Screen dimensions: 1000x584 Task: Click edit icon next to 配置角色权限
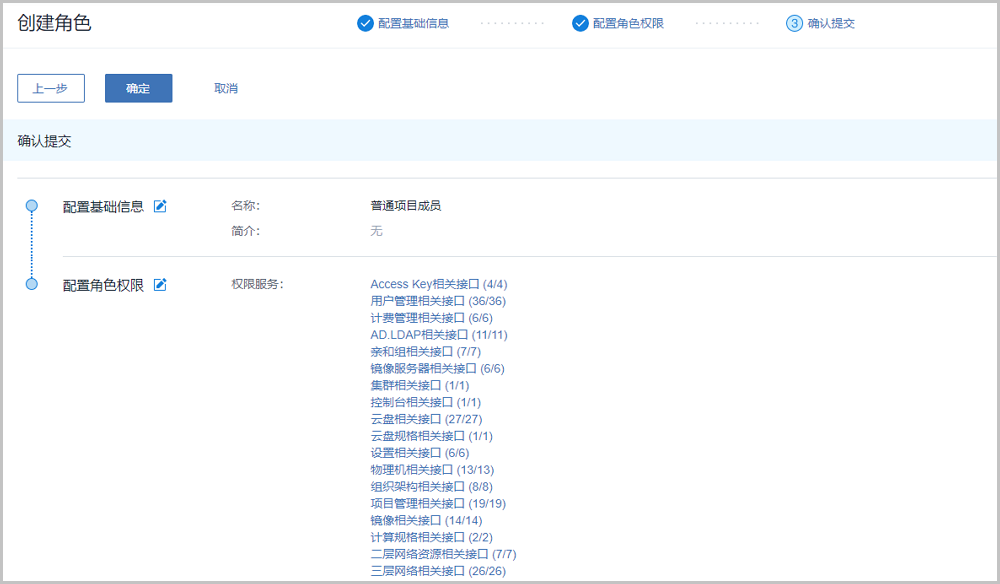click(x=160, y=285)
